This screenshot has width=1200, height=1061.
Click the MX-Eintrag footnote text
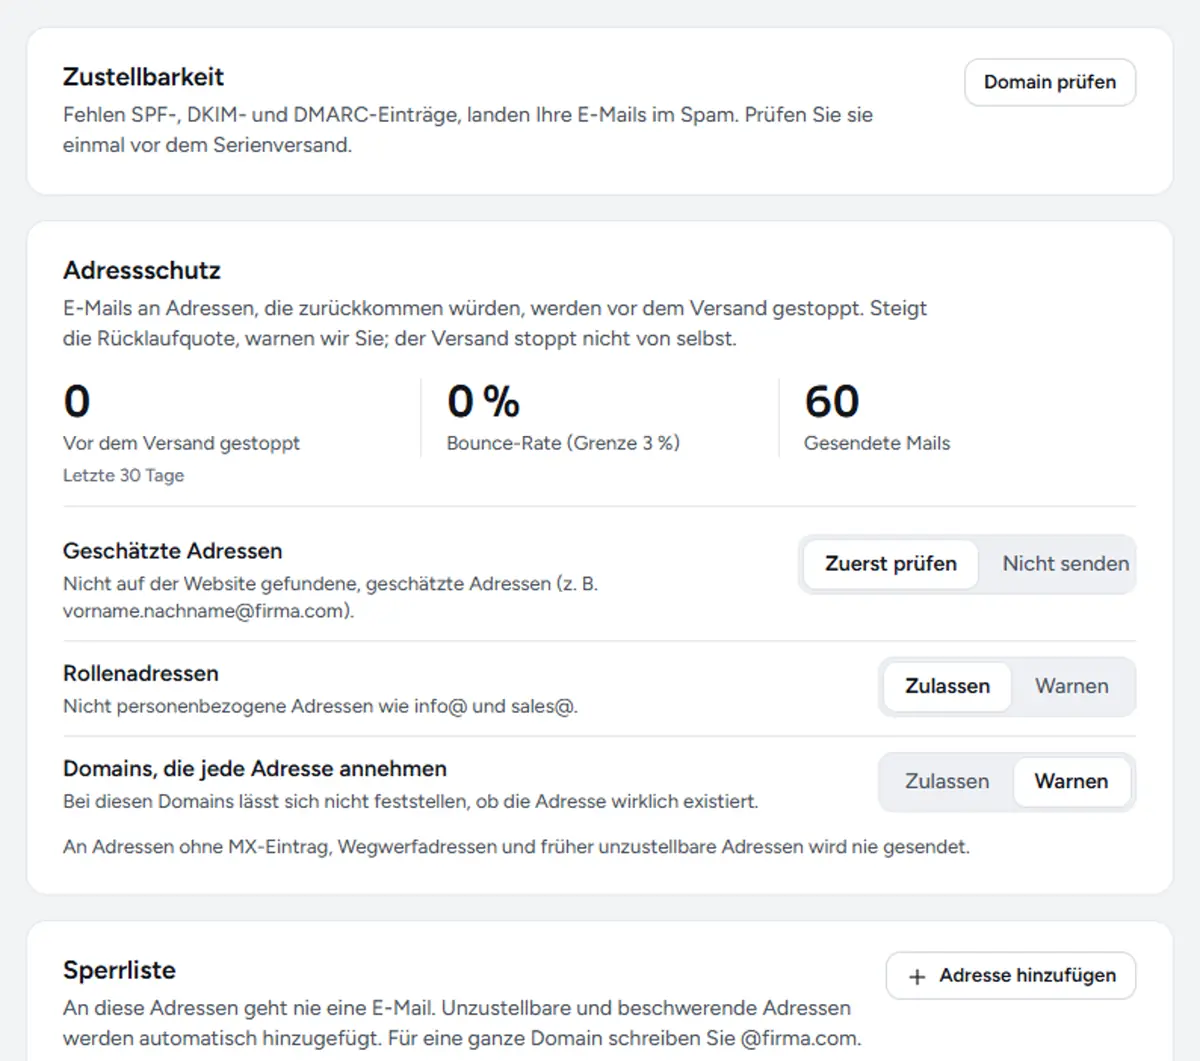tap(516, 847)
